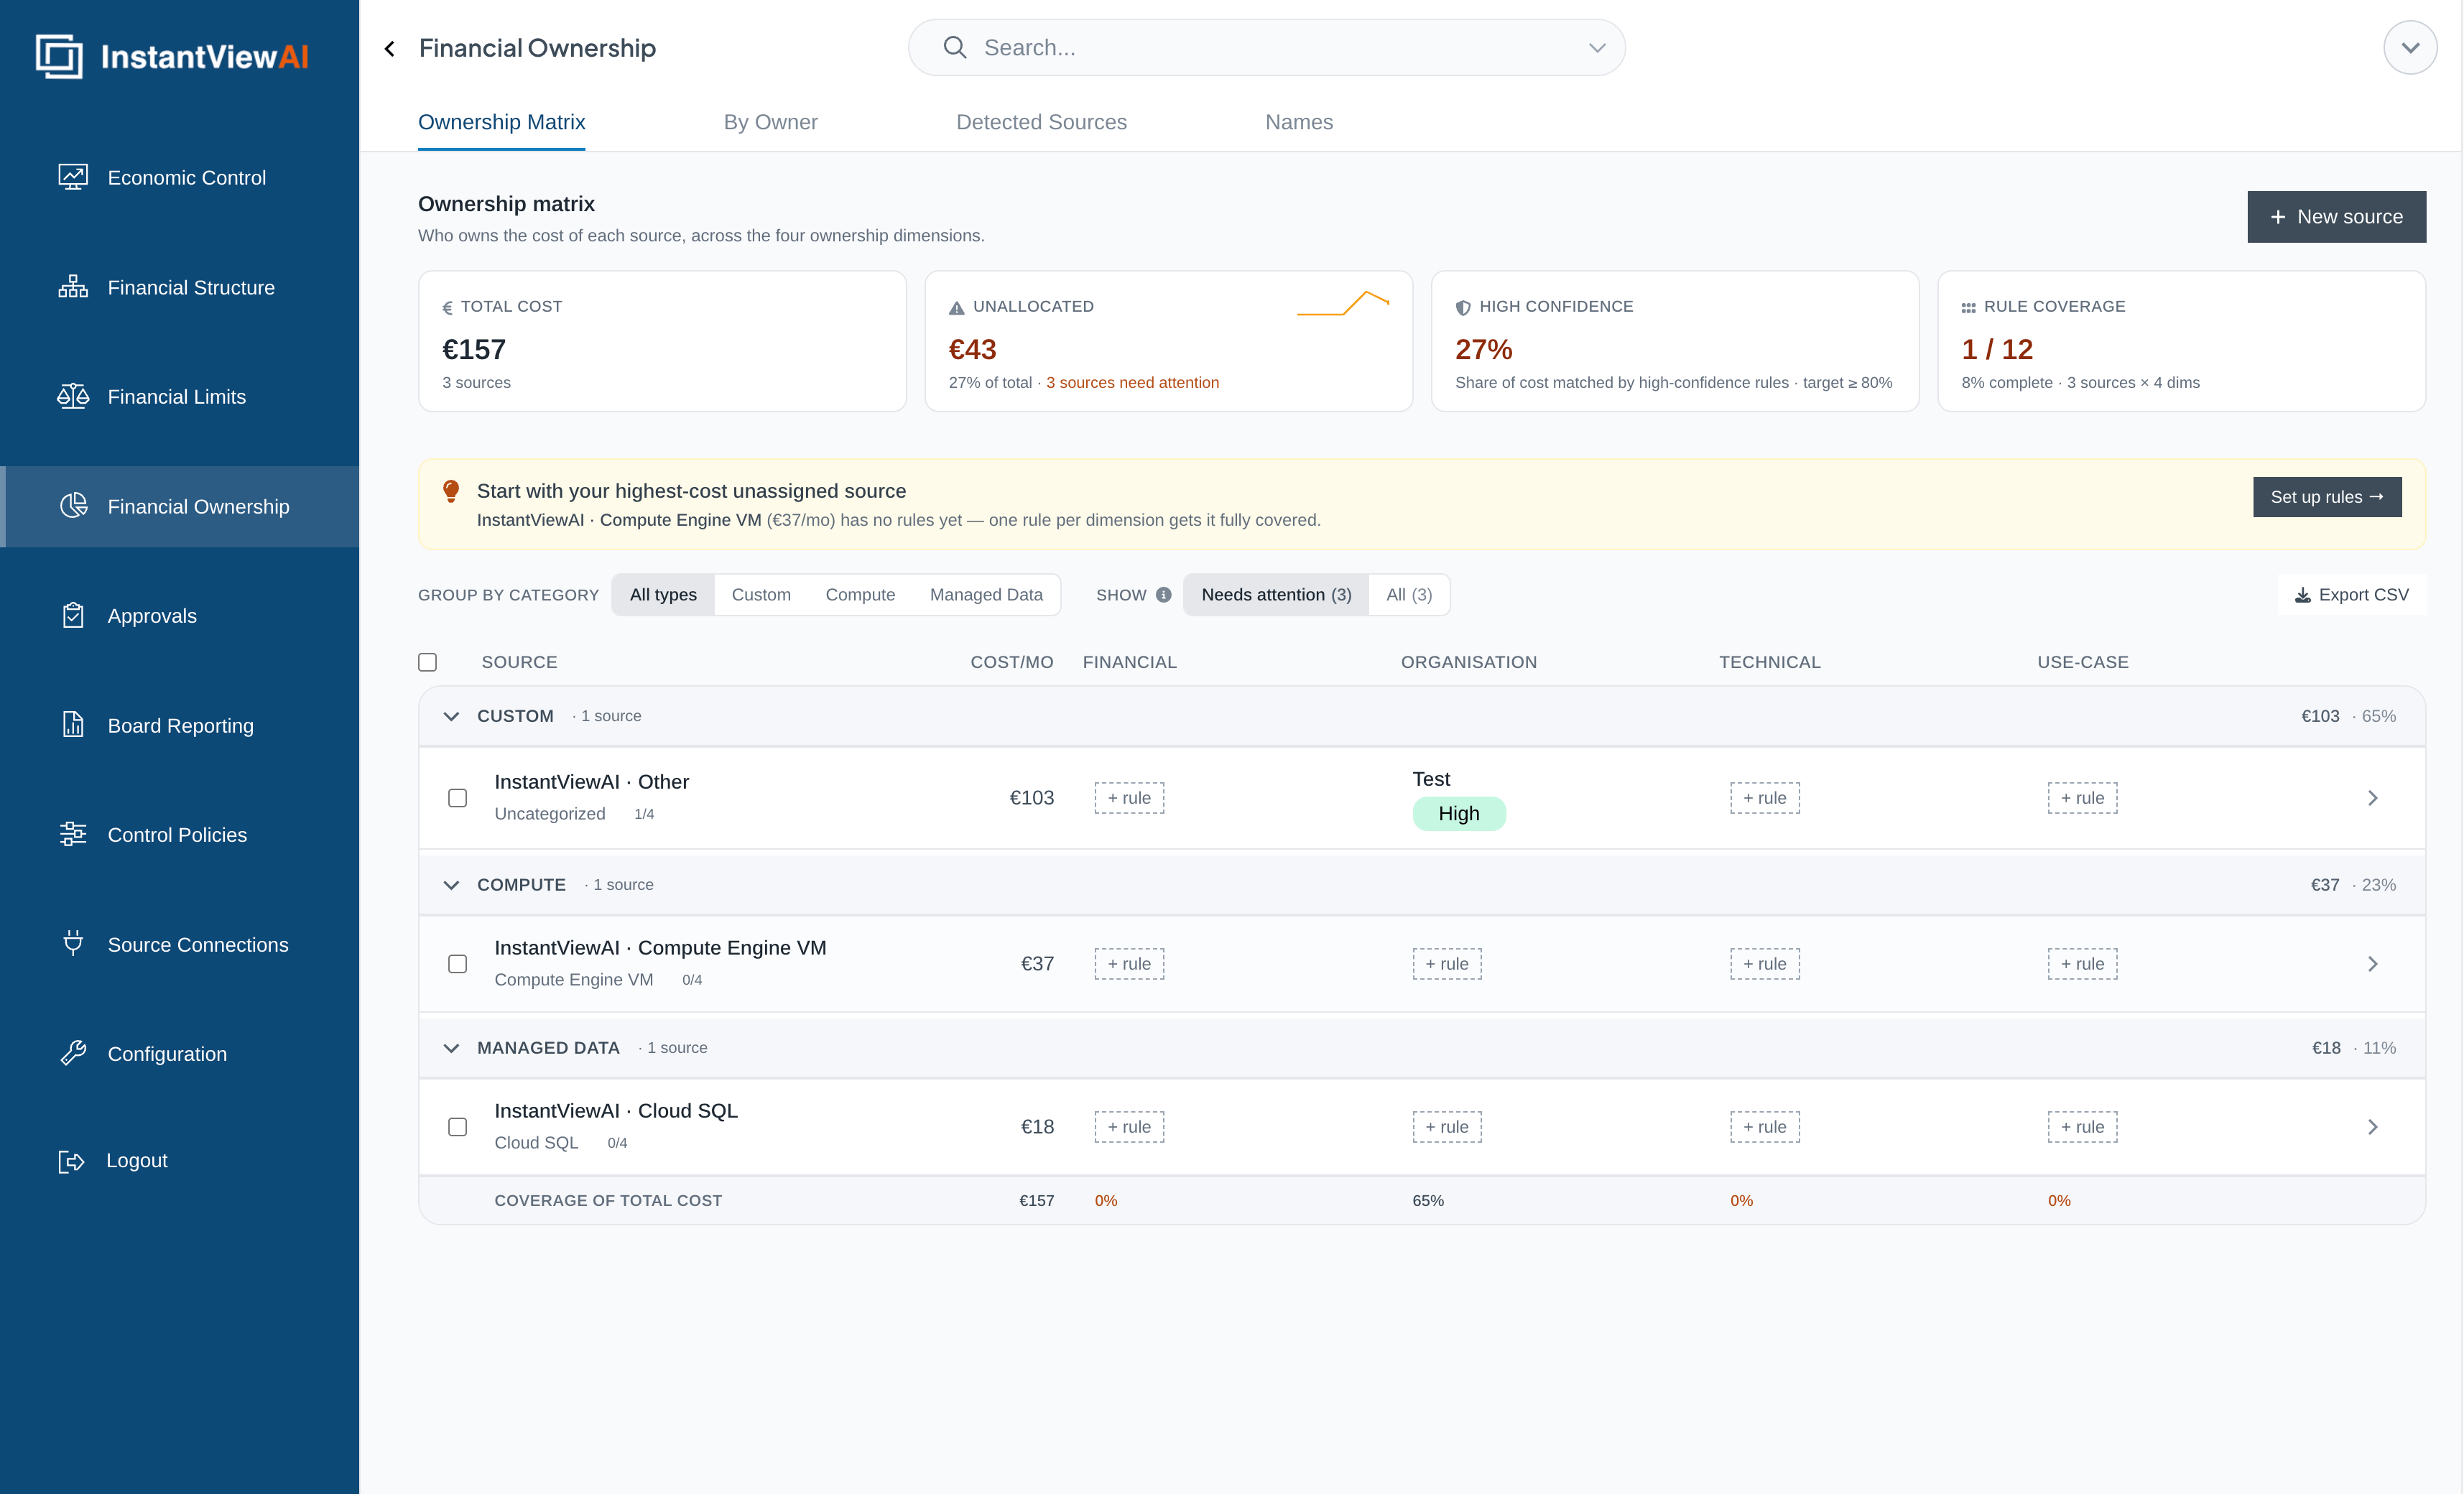Click the lightbulb icon in the yellow banner
2464x1494 pixels.
pos(451,491)
